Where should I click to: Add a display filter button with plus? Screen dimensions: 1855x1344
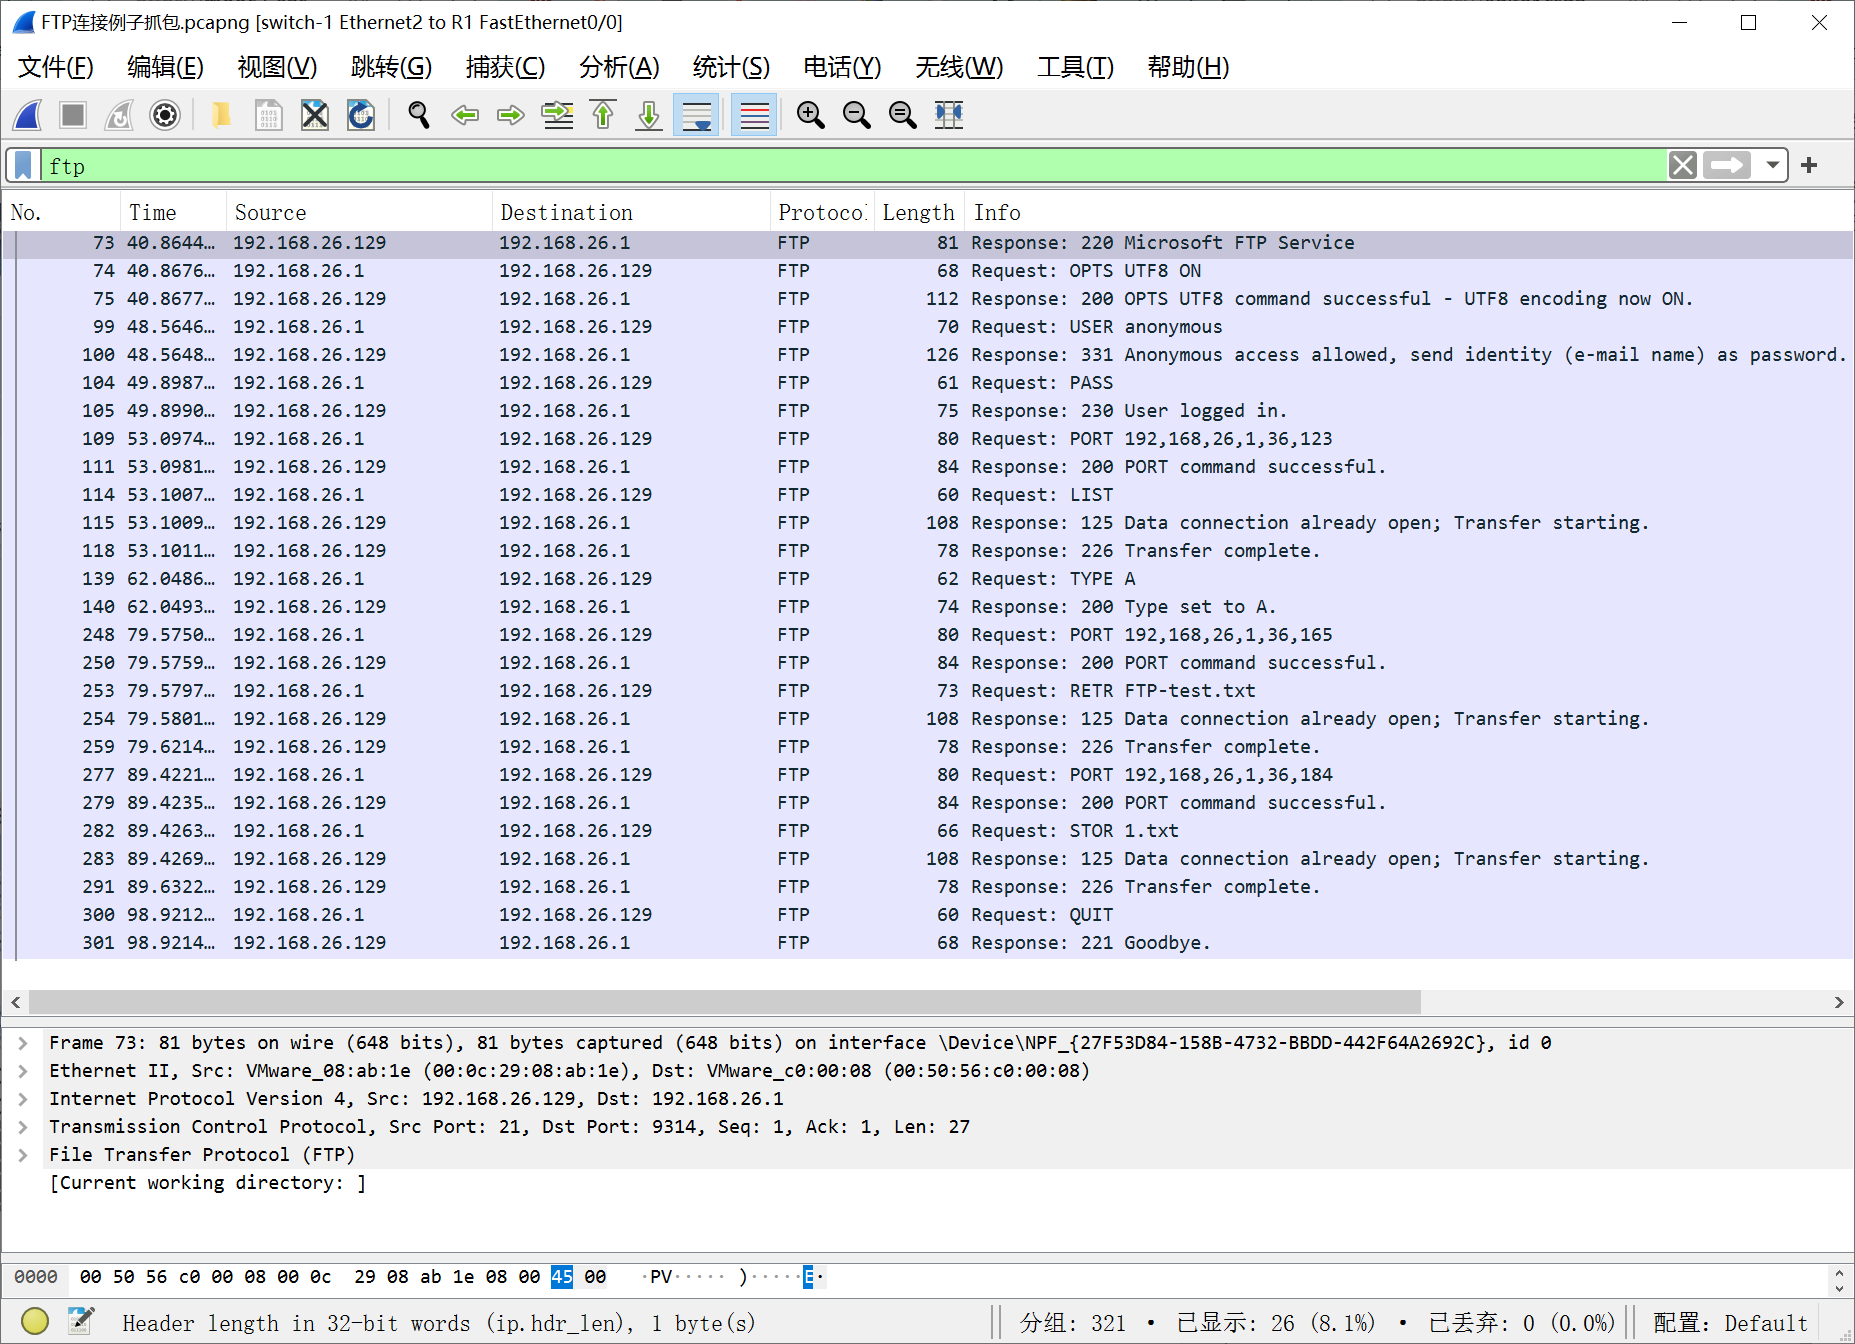tap(1809, 165)
